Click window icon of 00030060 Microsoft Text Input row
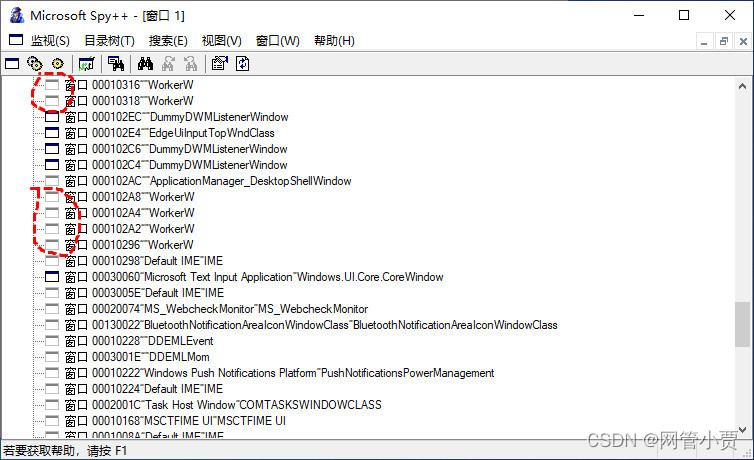This screenshot has height=460, width=754. 52,277
